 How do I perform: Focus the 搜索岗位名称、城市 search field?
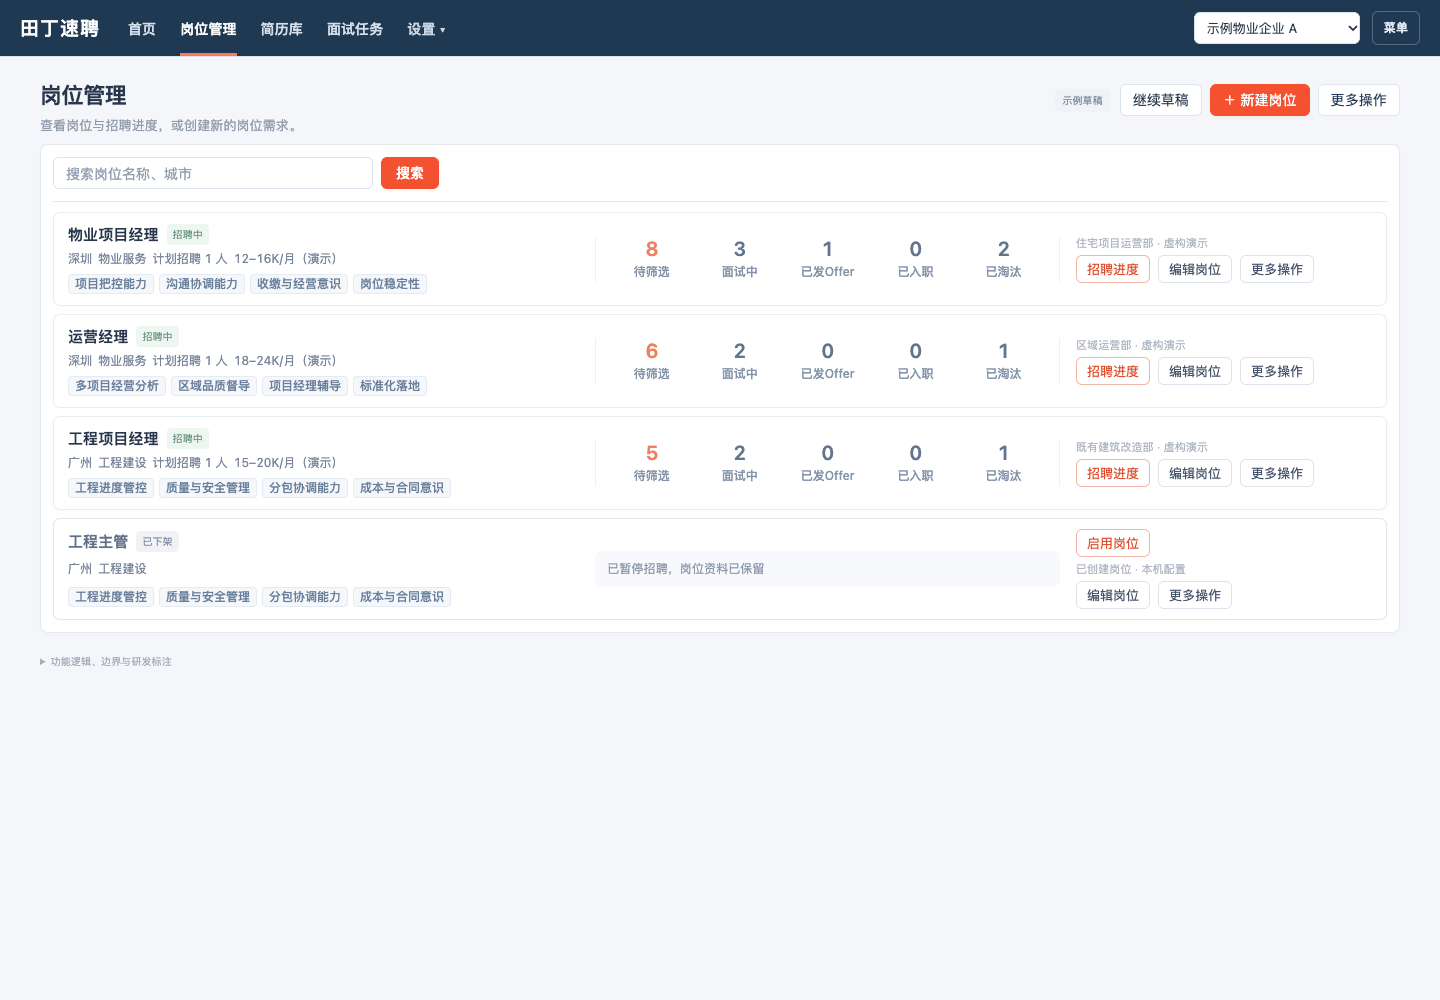(213, 173)
